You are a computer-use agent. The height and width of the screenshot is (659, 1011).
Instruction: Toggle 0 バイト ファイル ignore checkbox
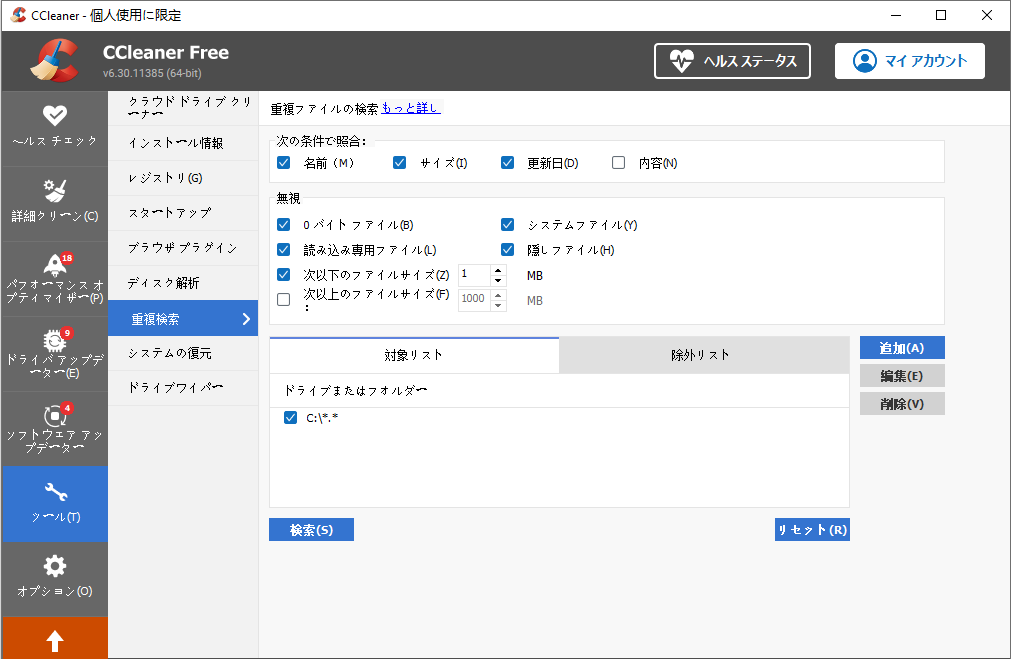tap(284, 224)
